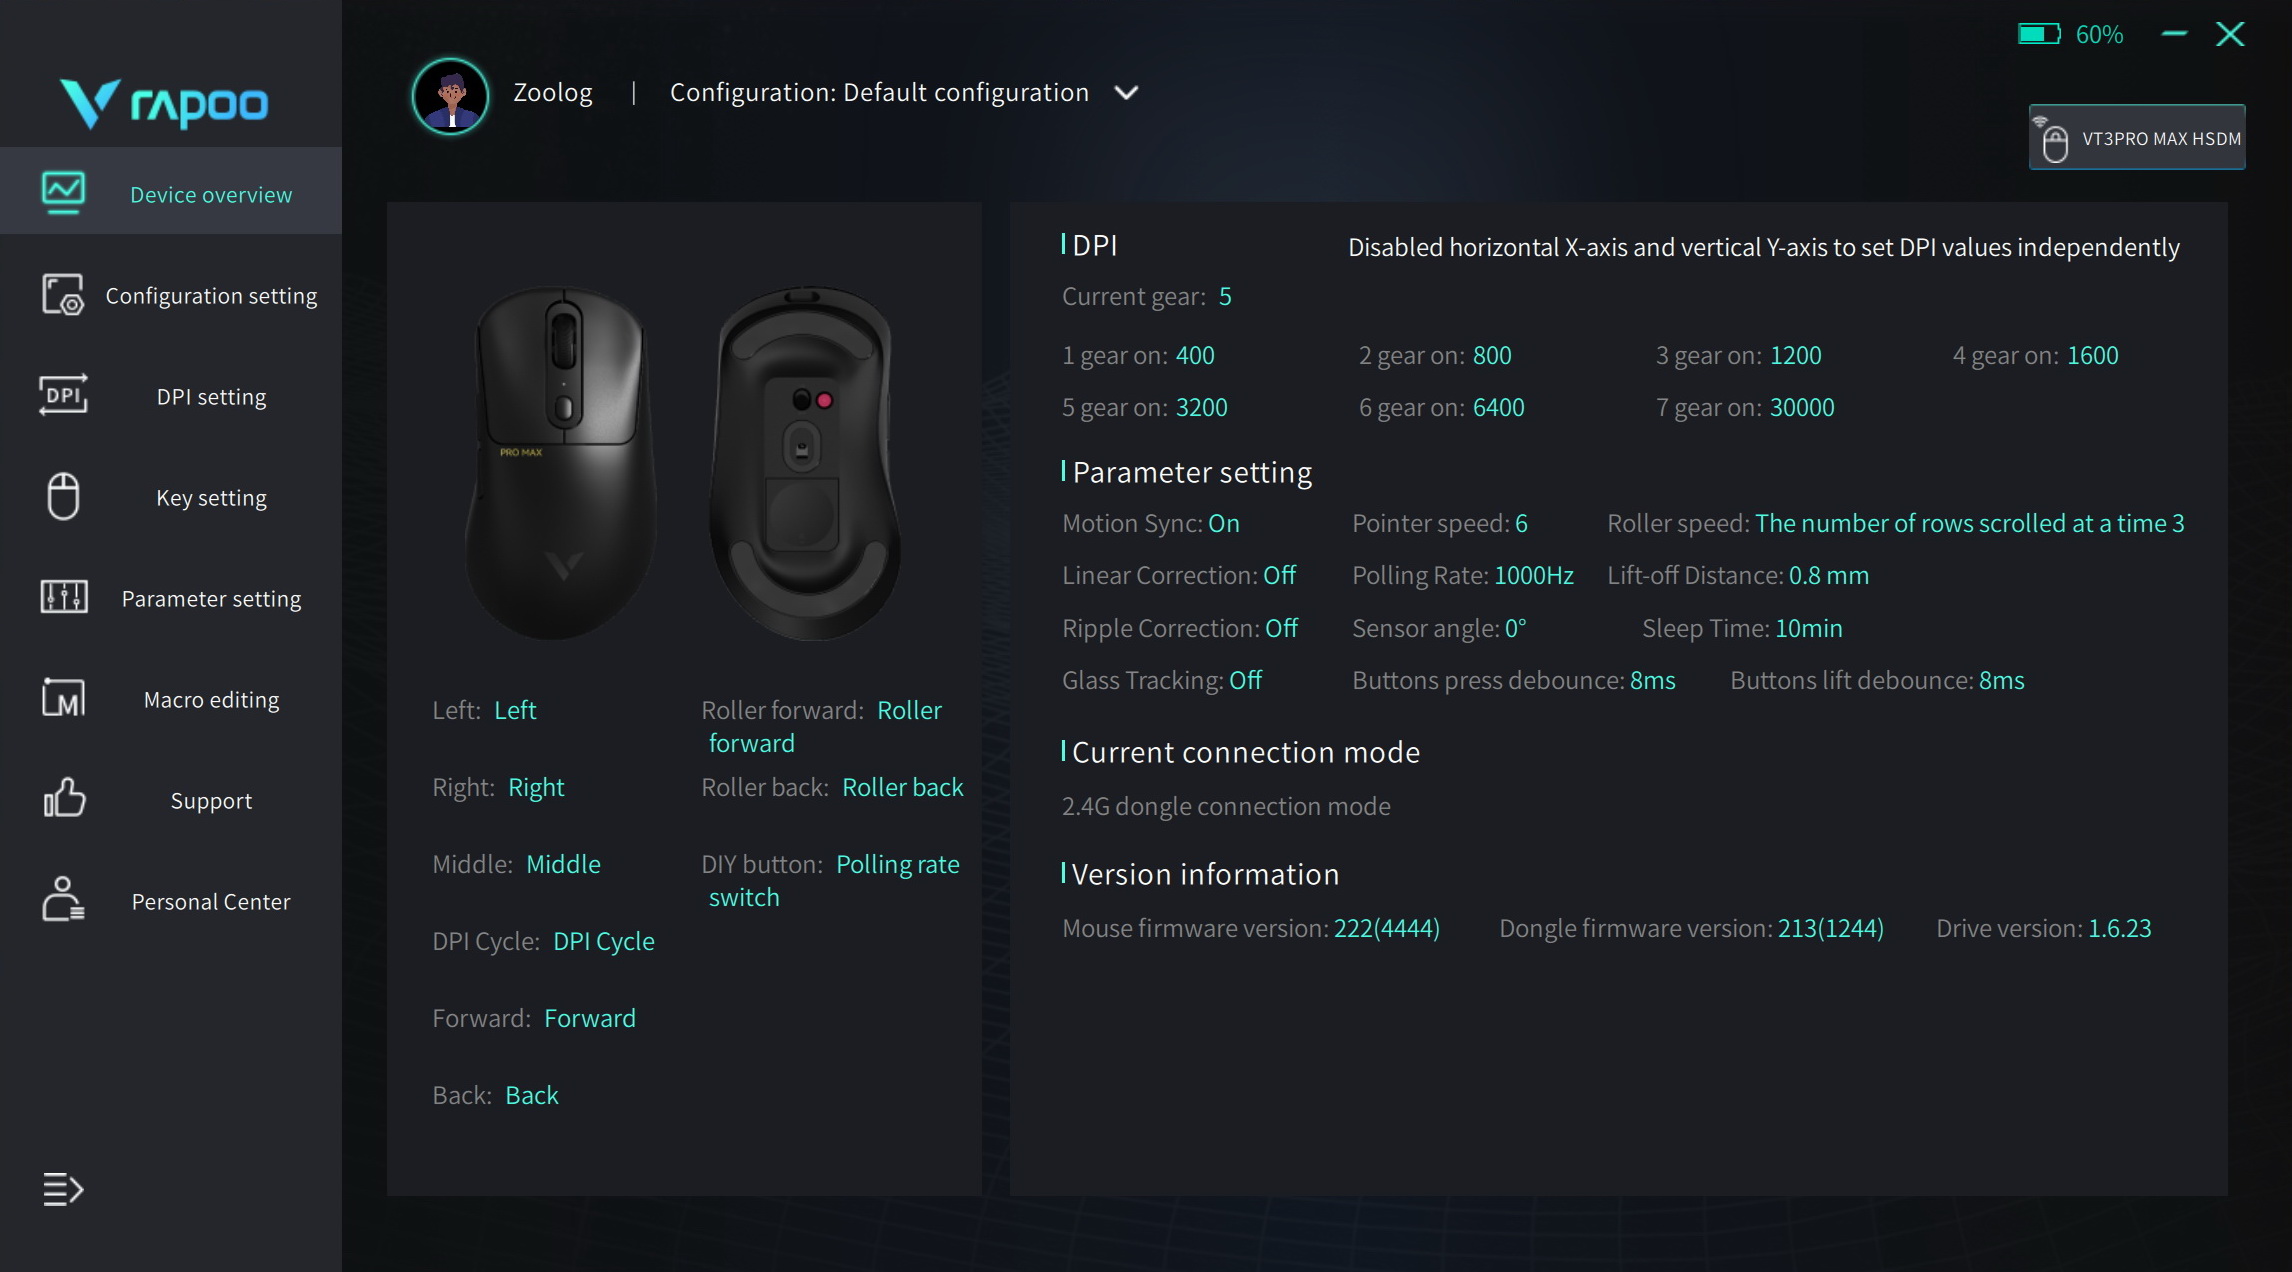The image size is (2292, 1272).
Task: Click the mouse bottom-view image
Action: click(803, 463)
